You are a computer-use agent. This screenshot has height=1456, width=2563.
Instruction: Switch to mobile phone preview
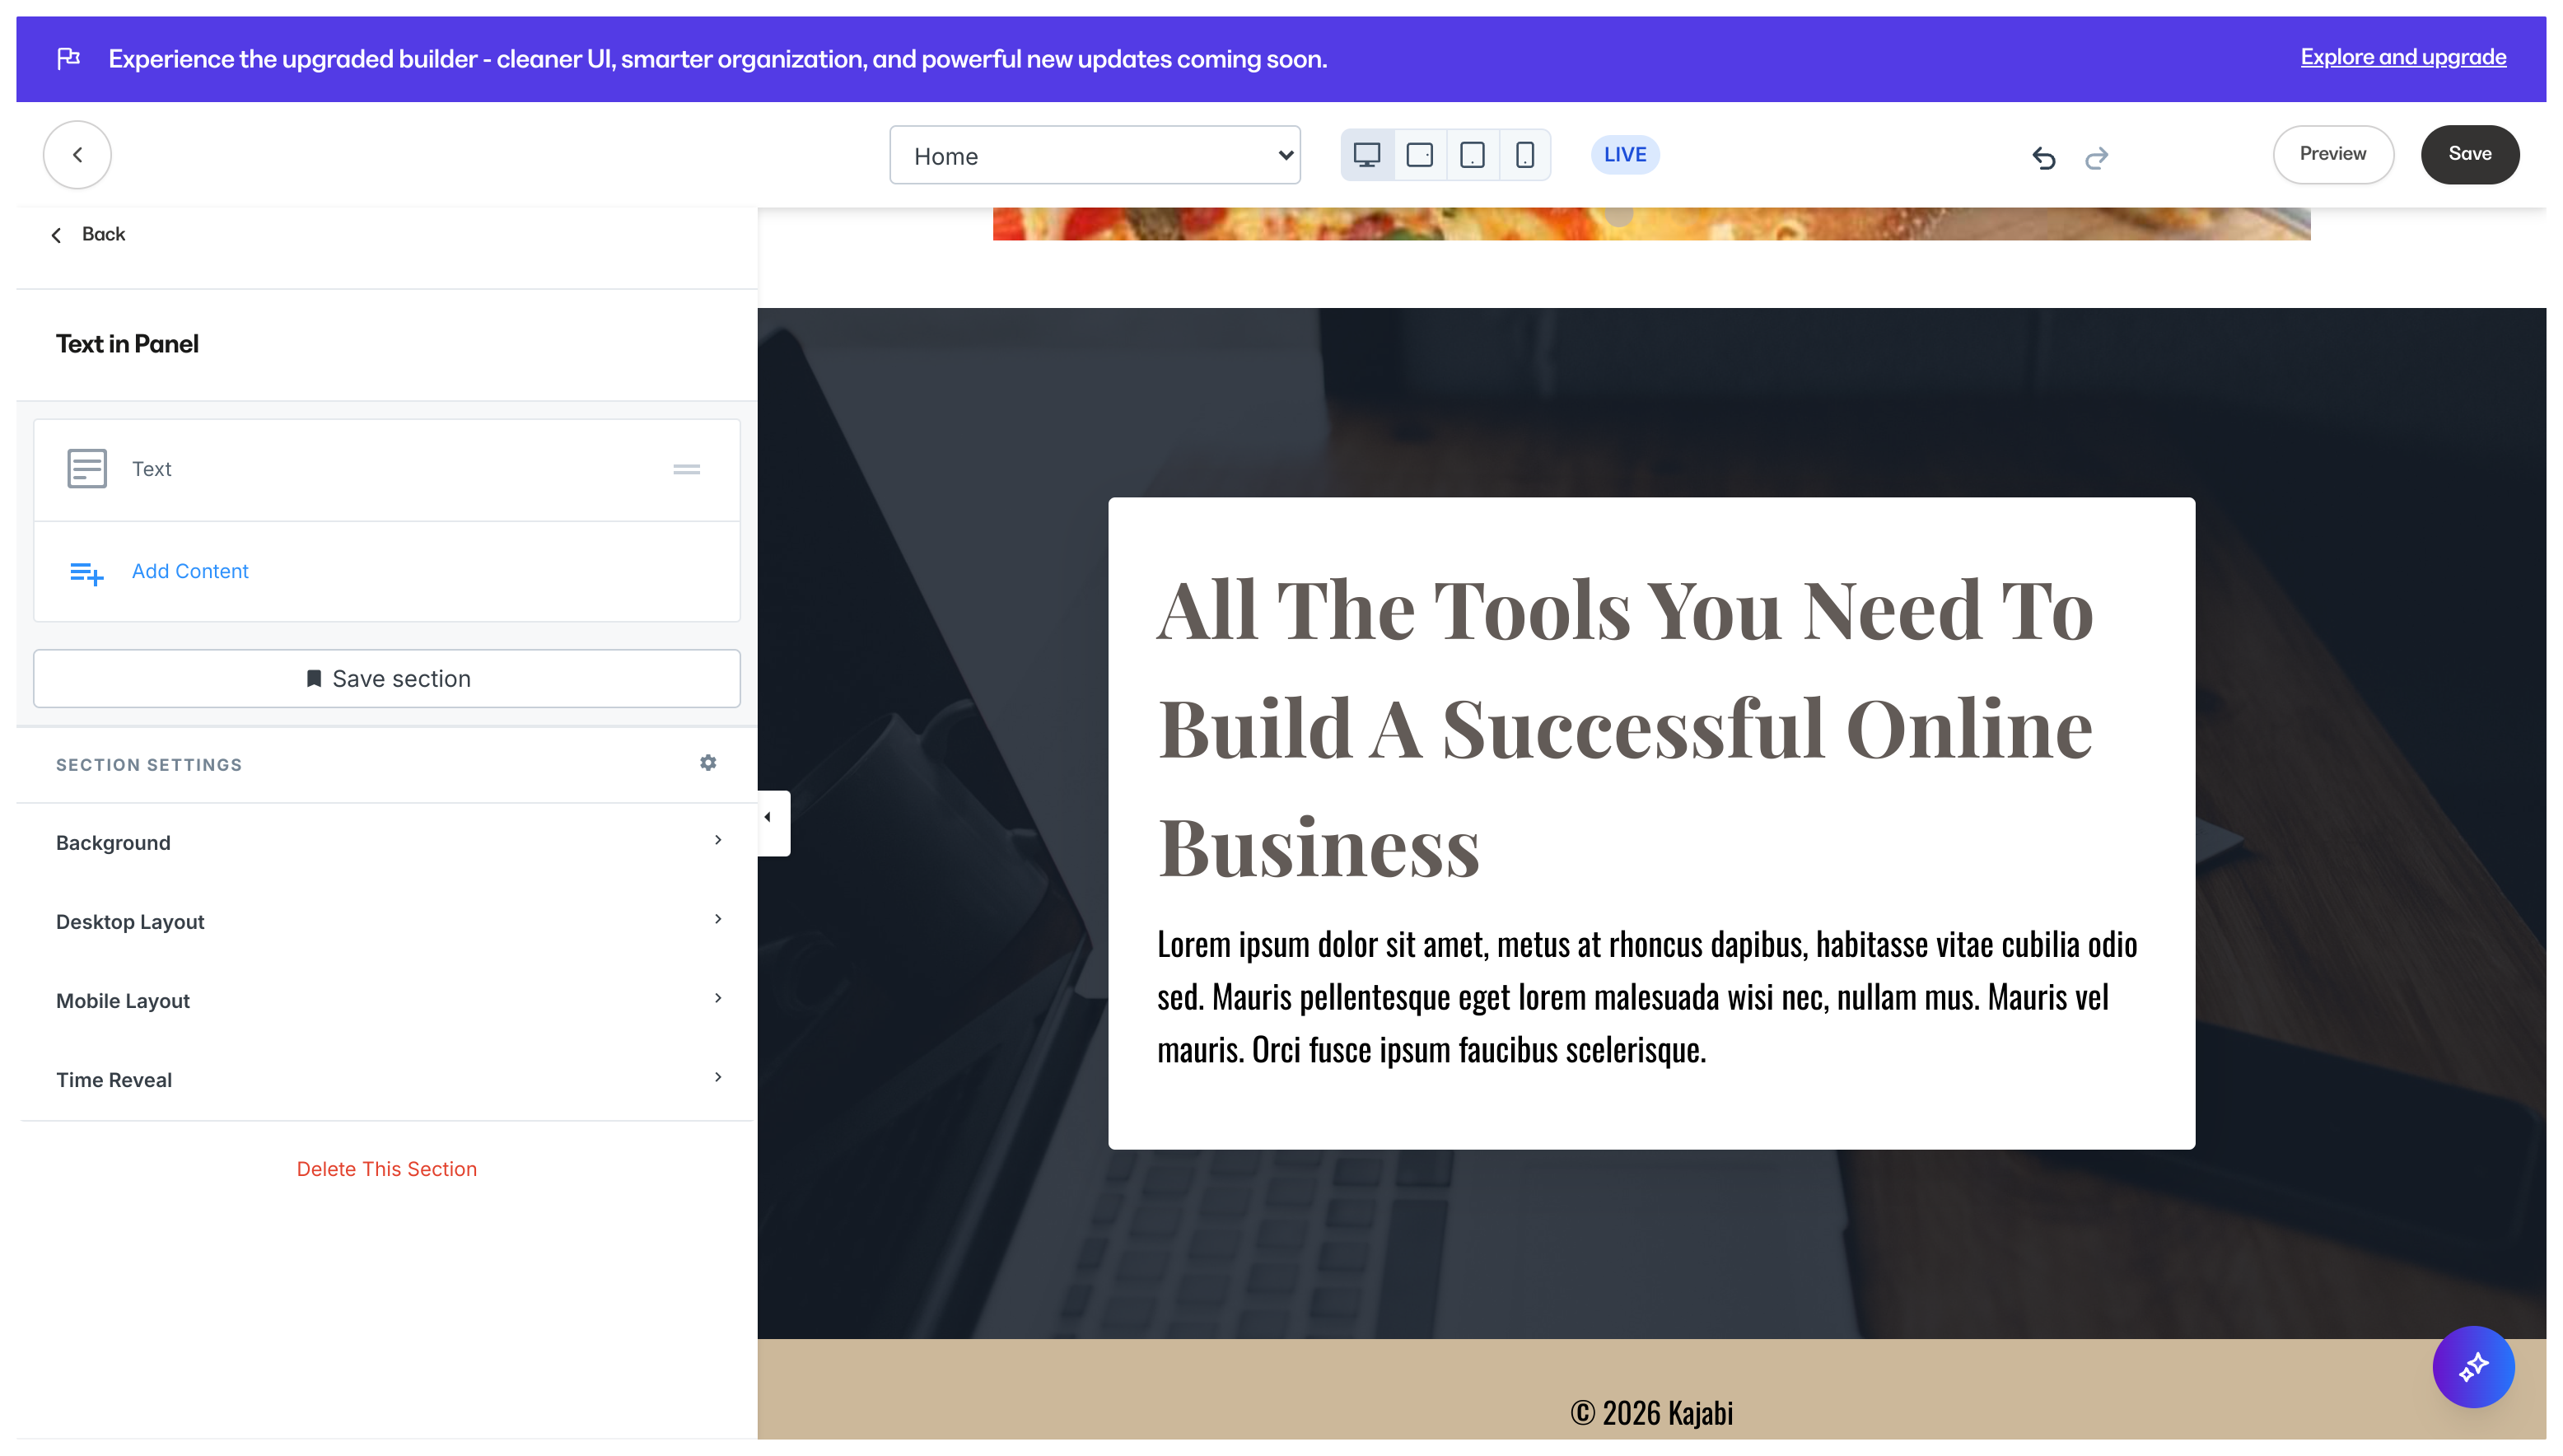[x=1524, y=155]
